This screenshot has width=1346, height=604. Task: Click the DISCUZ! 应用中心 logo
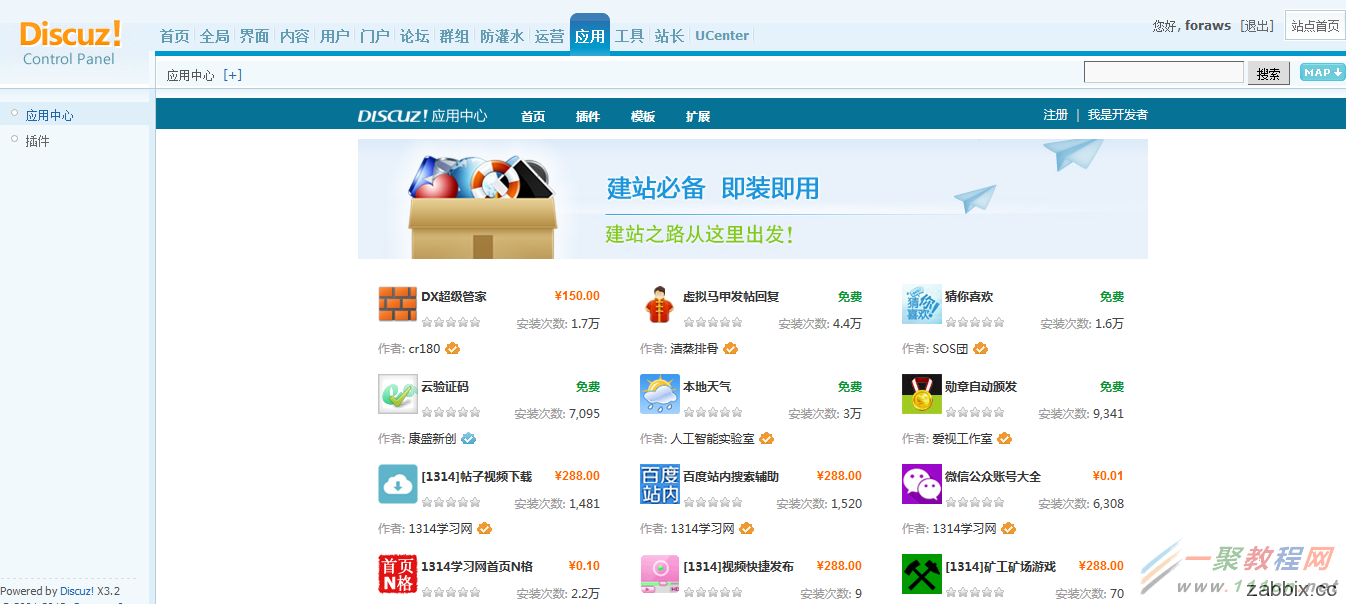[422, 116]
